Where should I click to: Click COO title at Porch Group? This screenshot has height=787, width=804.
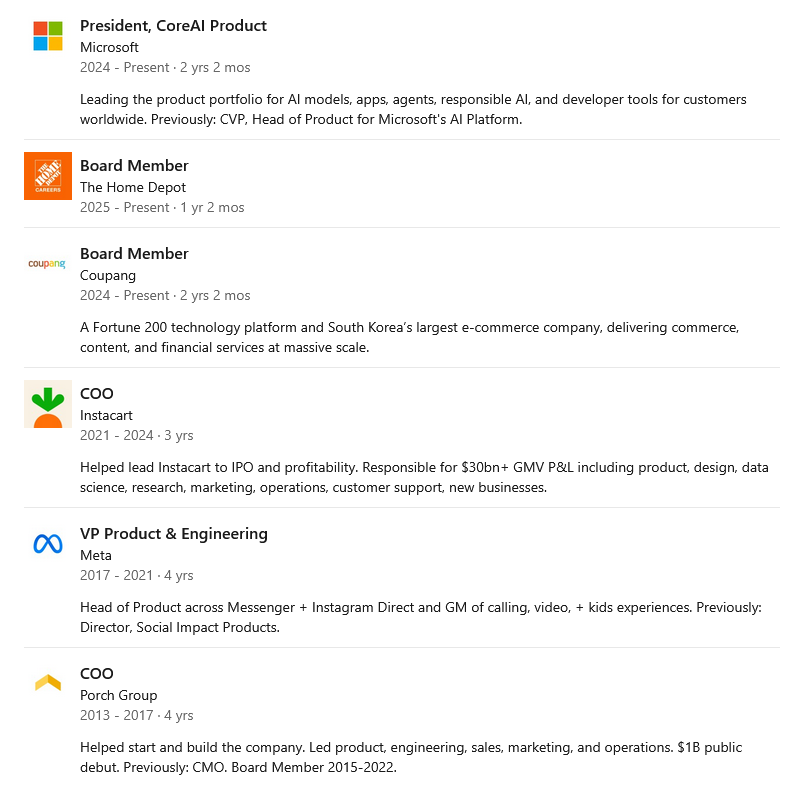pyautogui.click(x=96, y=674)
